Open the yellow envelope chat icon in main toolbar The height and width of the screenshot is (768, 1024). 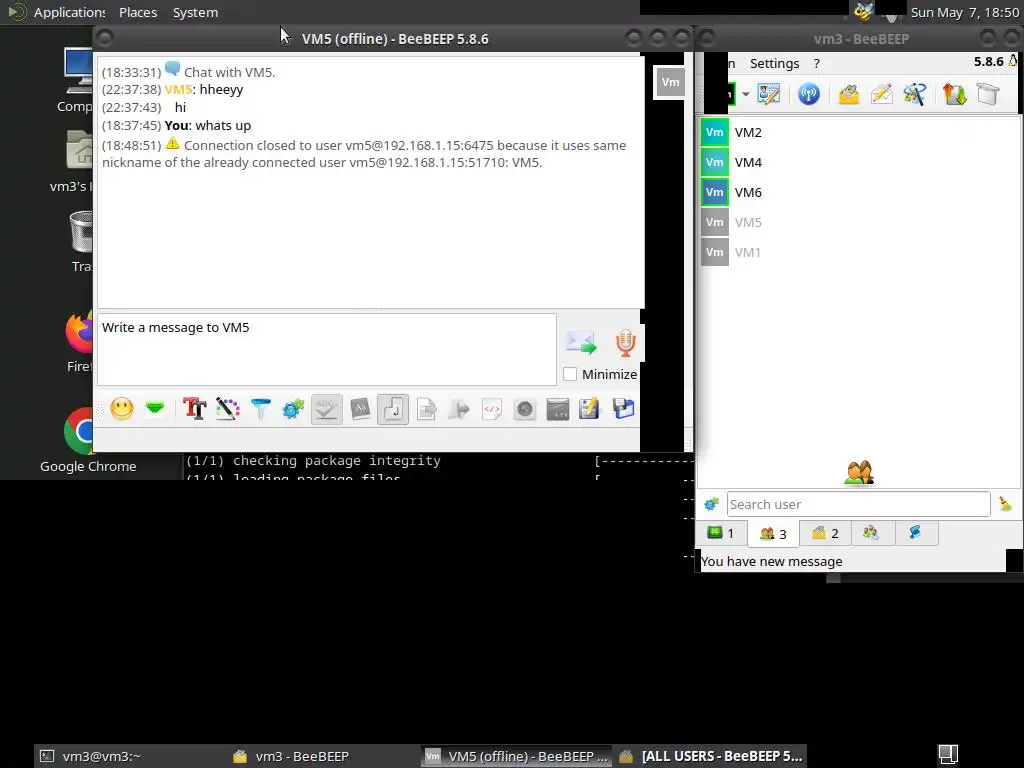[848, 94]
